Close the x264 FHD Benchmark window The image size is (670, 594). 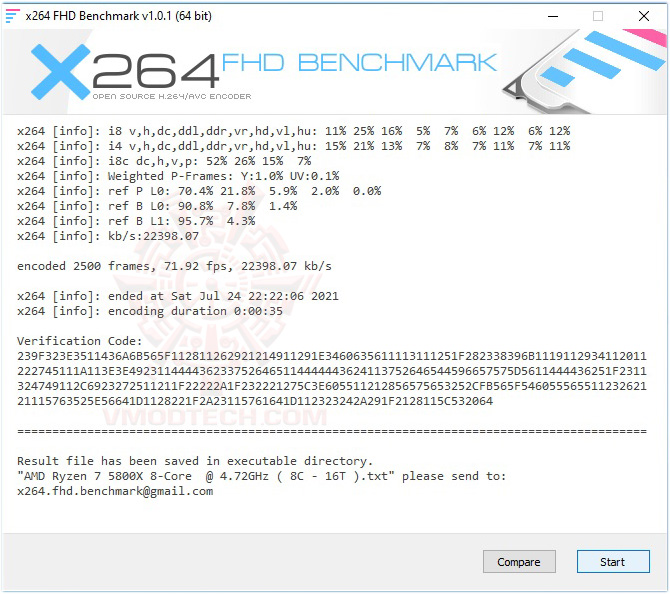click(644, 16)
